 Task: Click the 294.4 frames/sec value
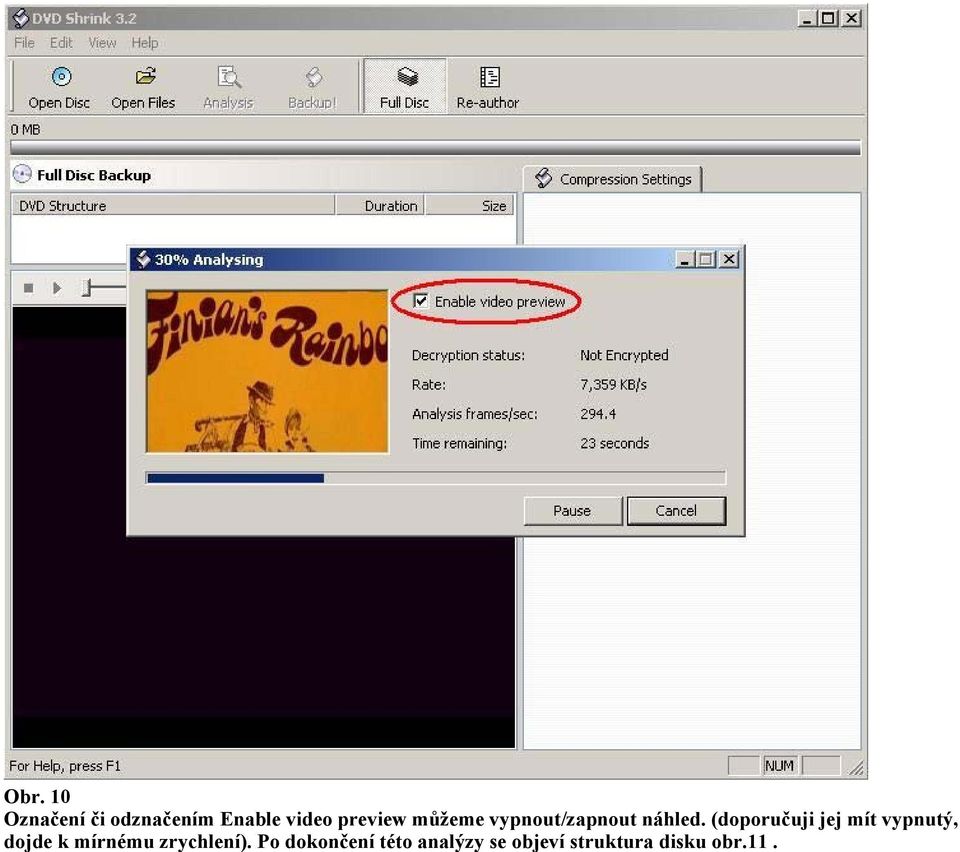coord(598,414)
